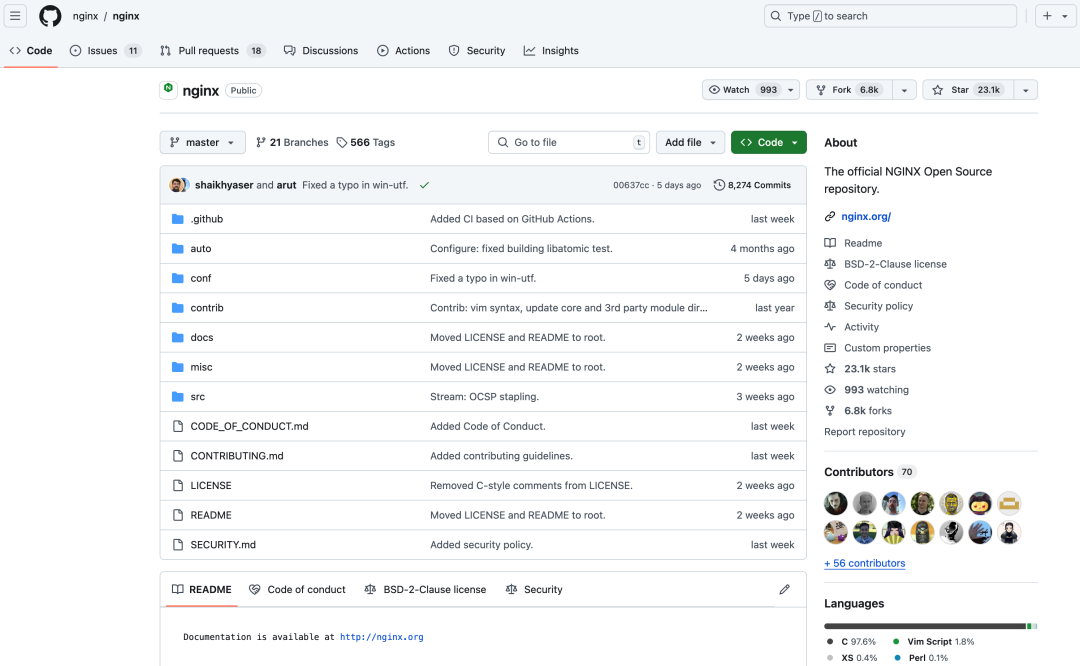This screenshot has width=1080, height=666.
Task: Click the pencil edit README icon
Action: 785,590
